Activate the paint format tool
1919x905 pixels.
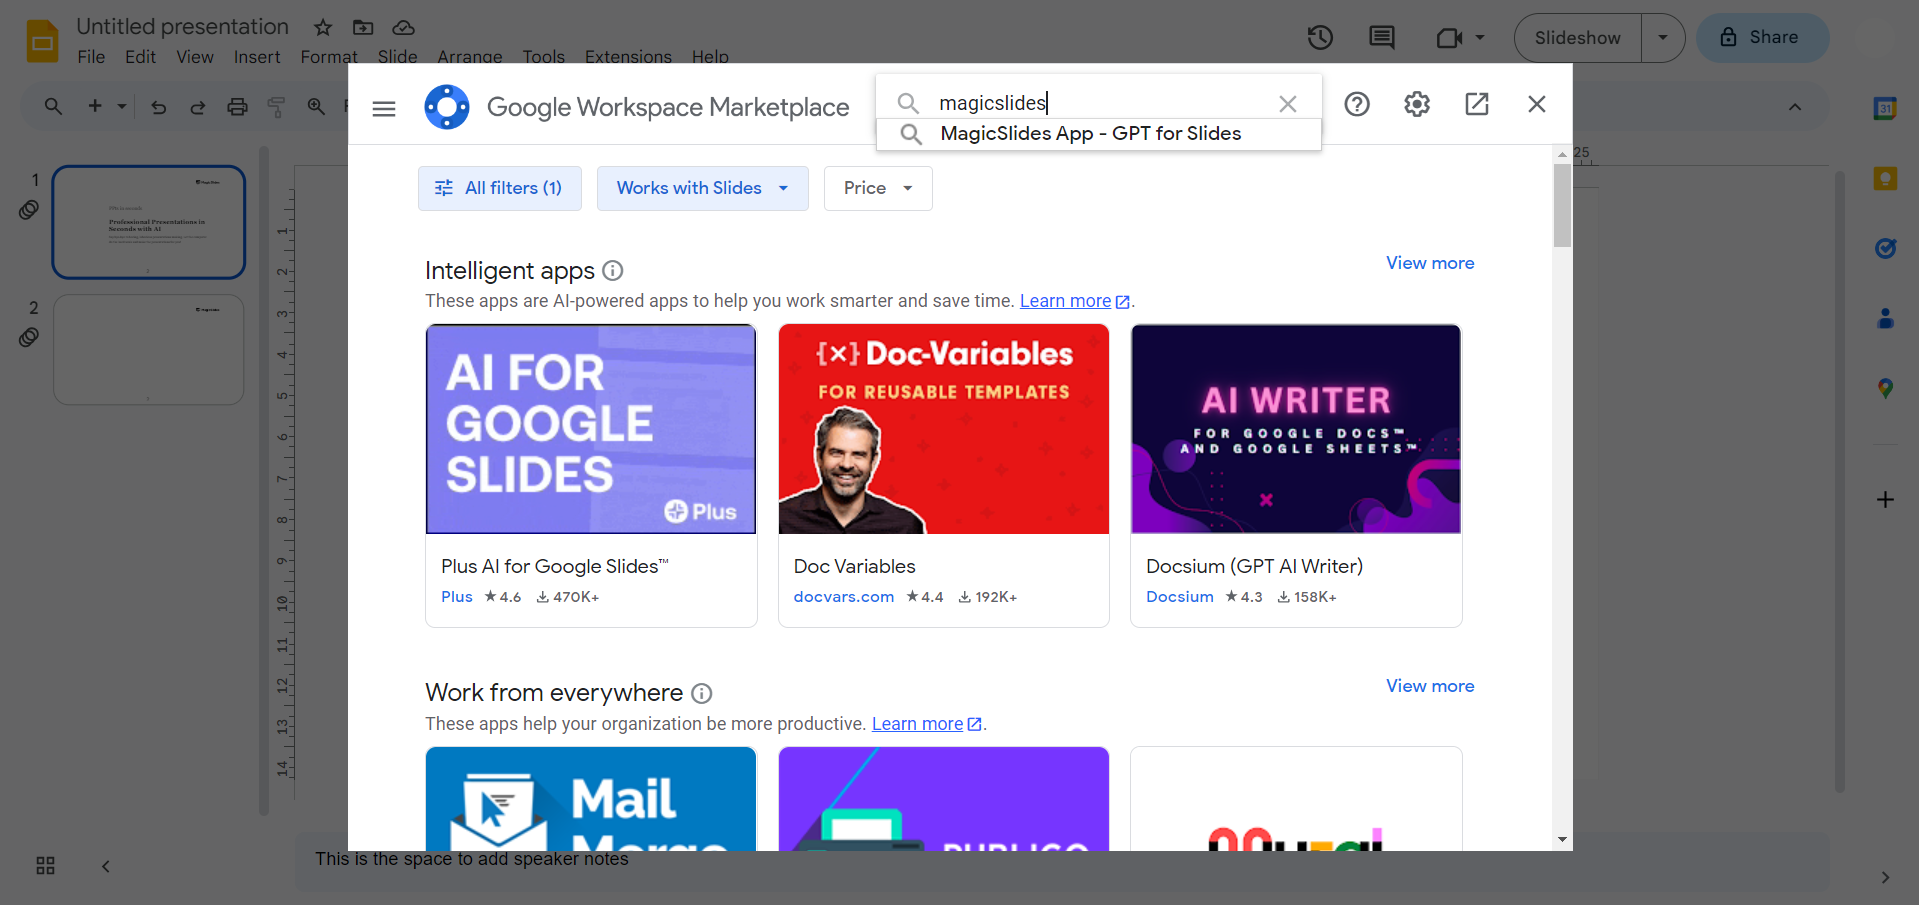pyautogui.click(x=277, y=106)
